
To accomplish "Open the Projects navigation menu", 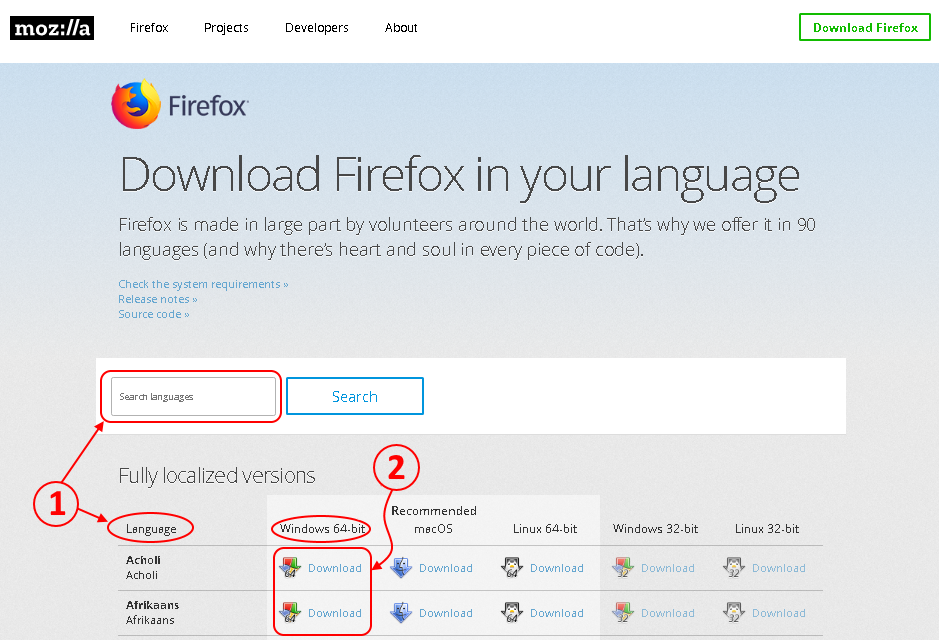I will pyautogui.click(x=226, y=28).
